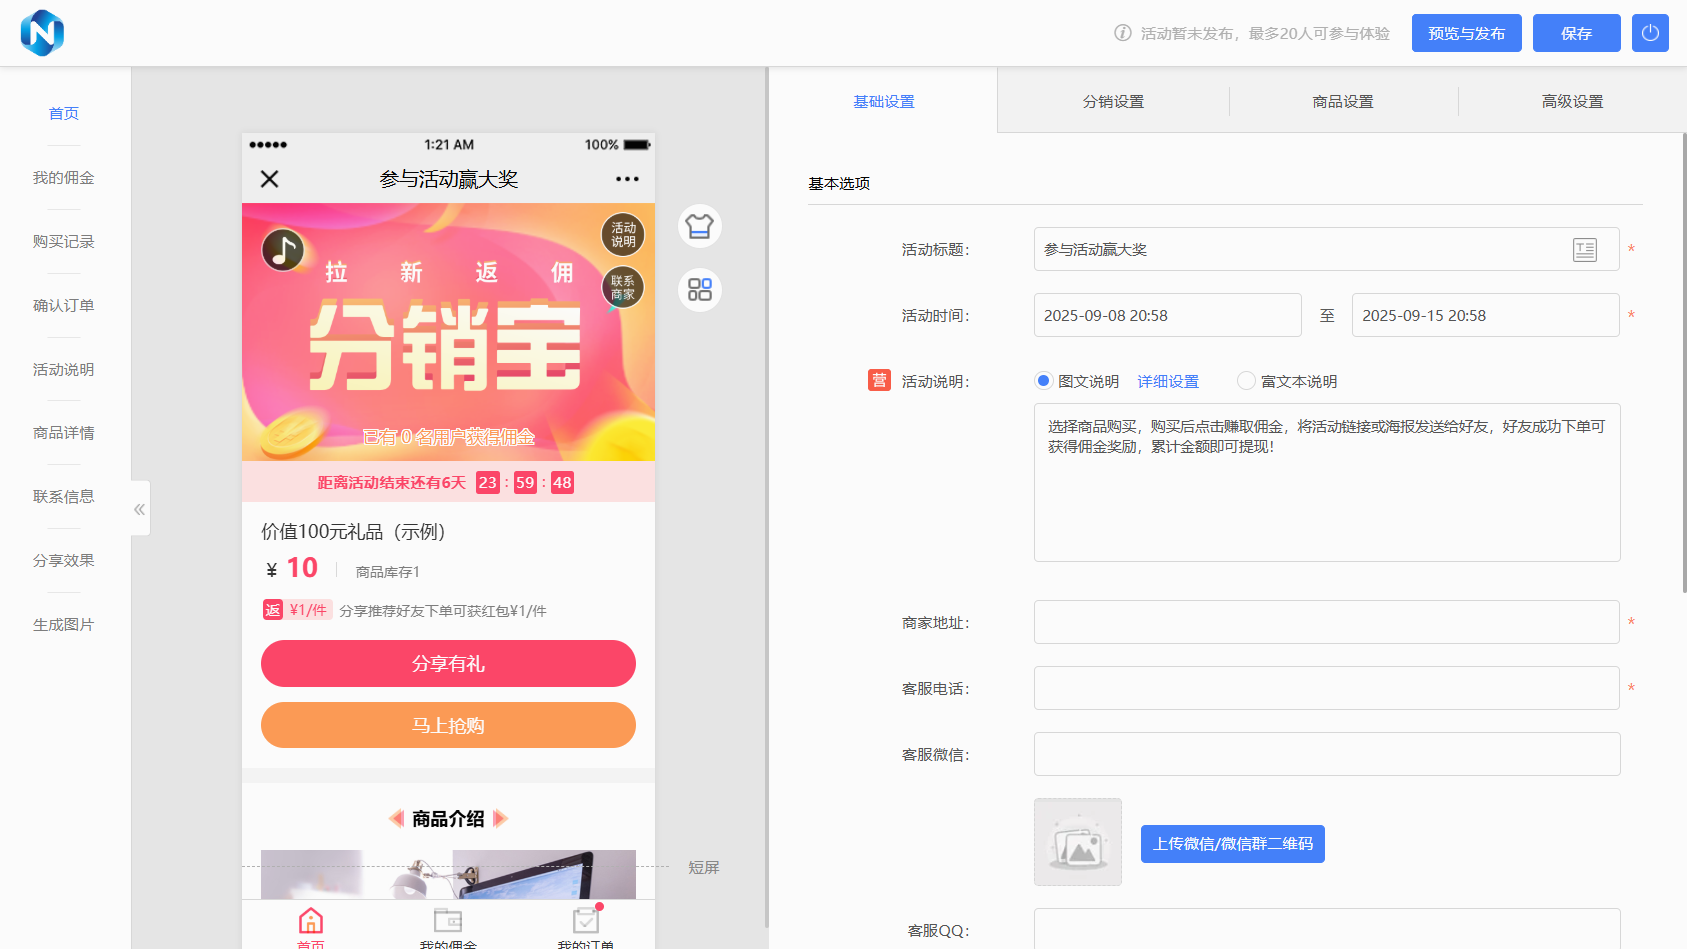Viewport: 1687px width, 949px height.
Task: Open the activity end time picker
Action: coord(1485,315)
